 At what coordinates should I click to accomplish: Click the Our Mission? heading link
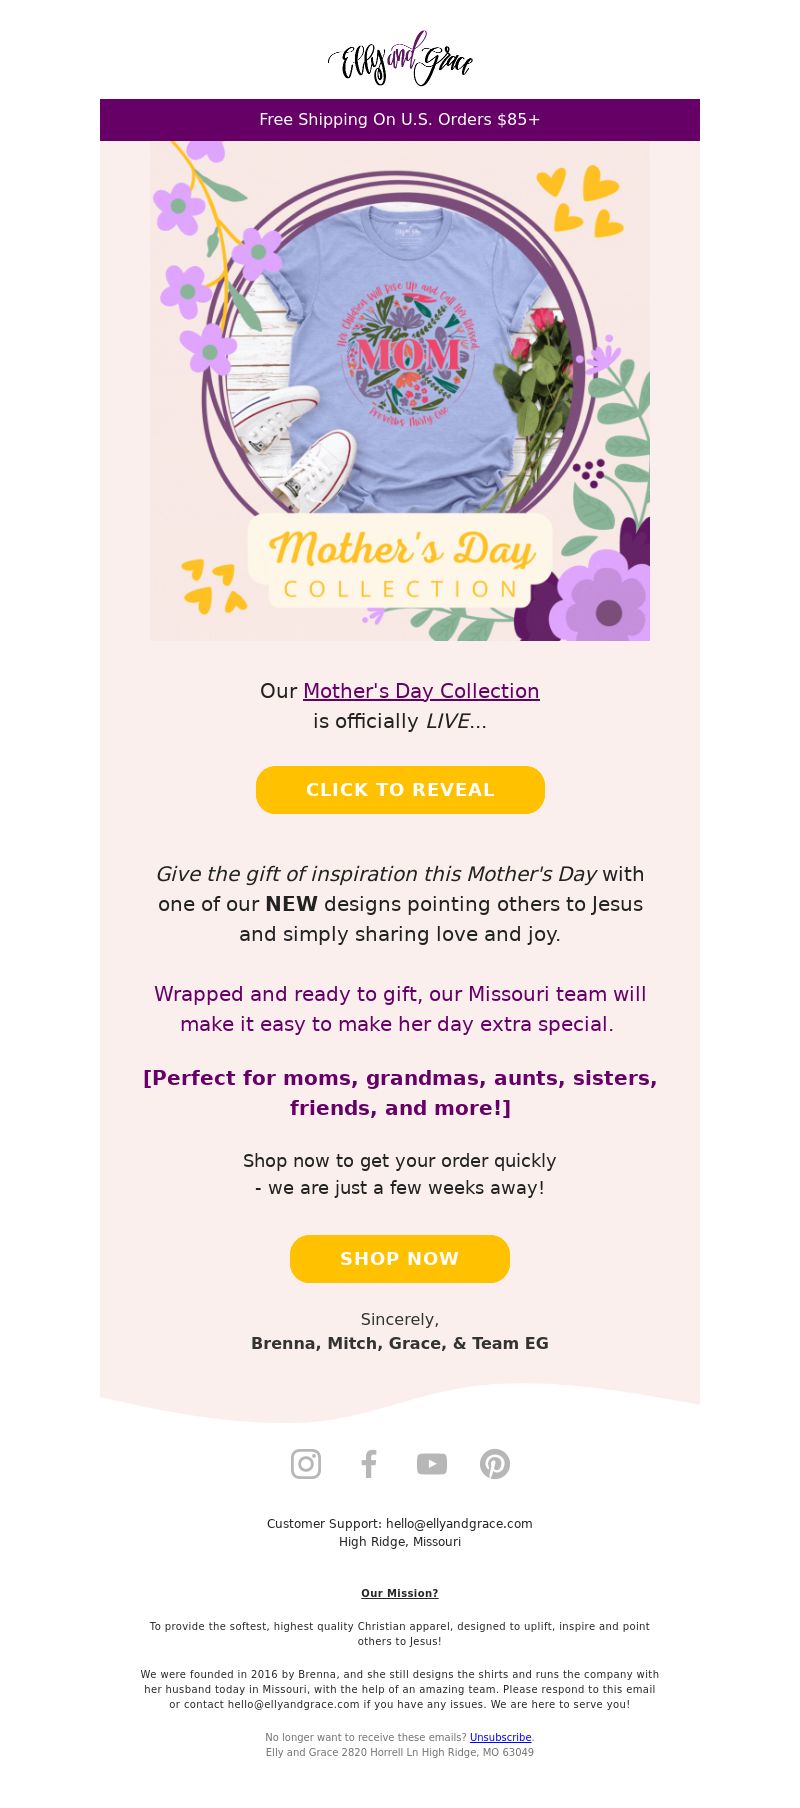[400, 1593]
